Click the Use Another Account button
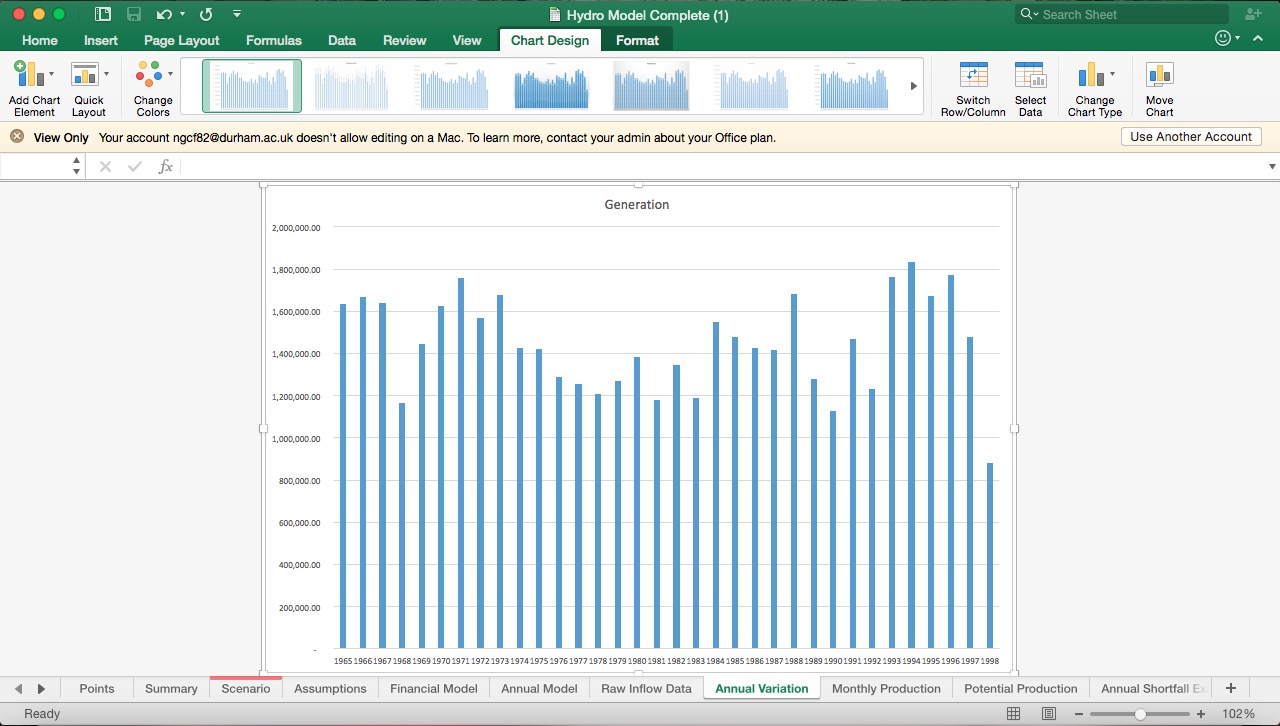 click(x=1190, y=136)
